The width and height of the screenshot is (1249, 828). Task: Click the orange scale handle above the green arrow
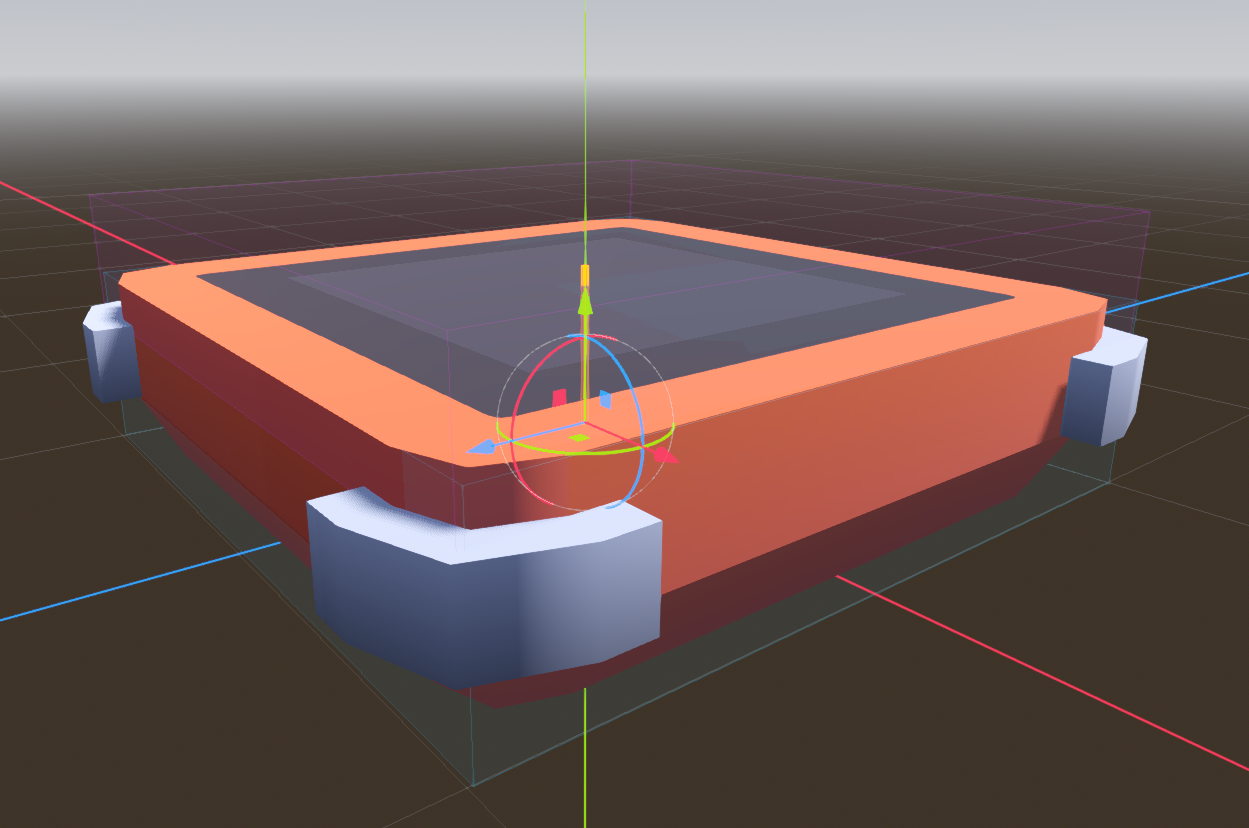click(x=585, y=272)
